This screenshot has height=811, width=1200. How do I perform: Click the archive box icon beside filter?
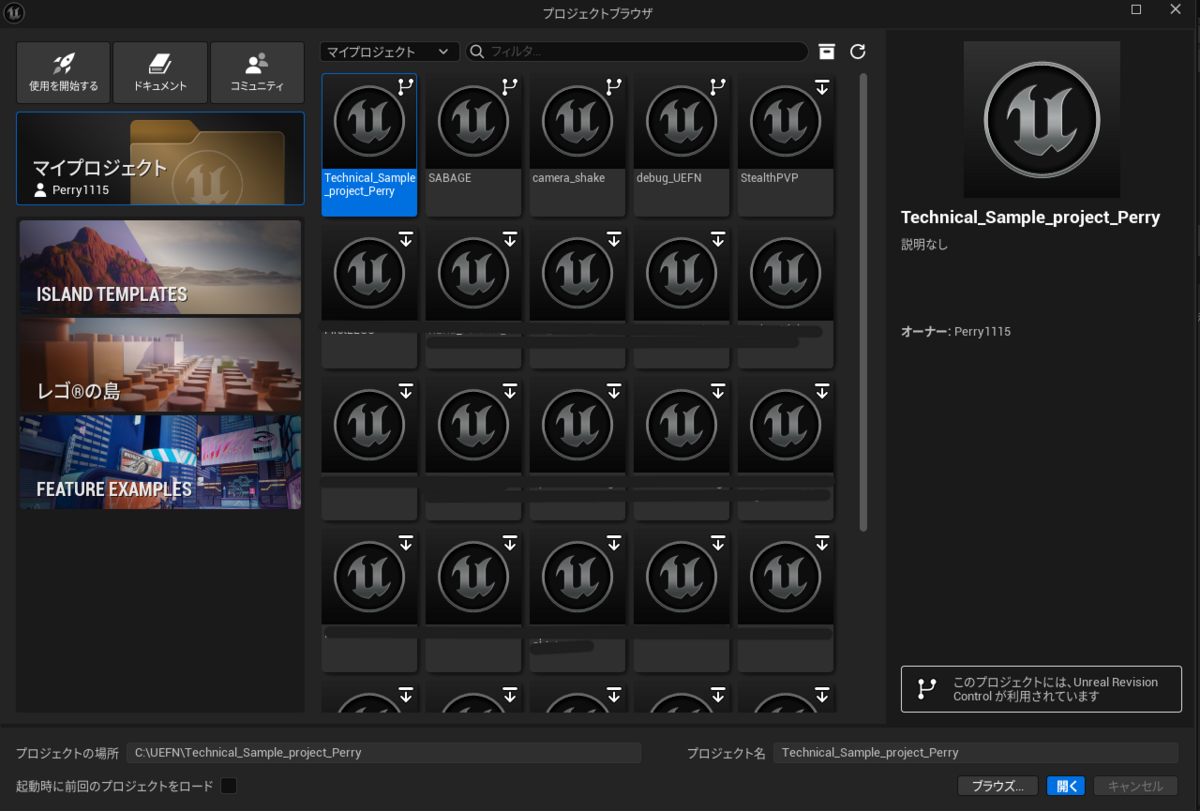826,51
